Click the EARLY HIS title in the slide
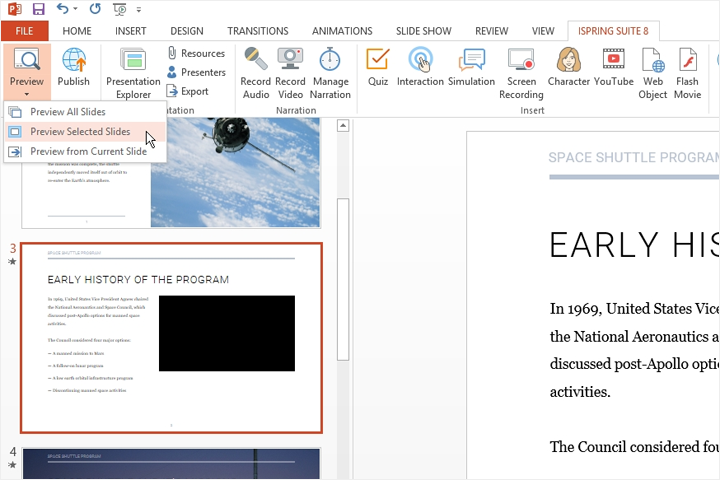 (x=634, y=245)
